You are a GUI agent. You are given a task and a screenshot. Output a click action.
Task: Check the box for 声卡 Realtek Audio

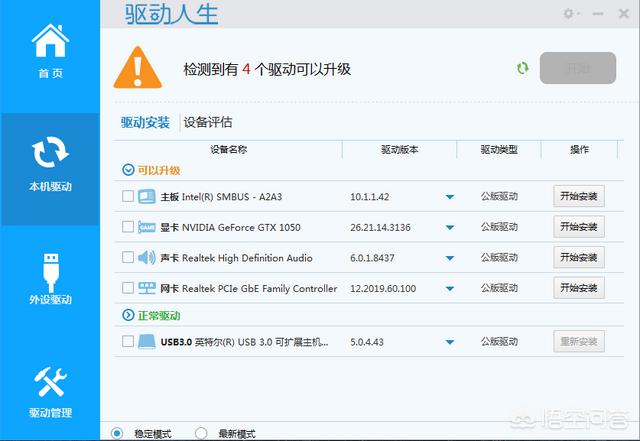[128, 257]
